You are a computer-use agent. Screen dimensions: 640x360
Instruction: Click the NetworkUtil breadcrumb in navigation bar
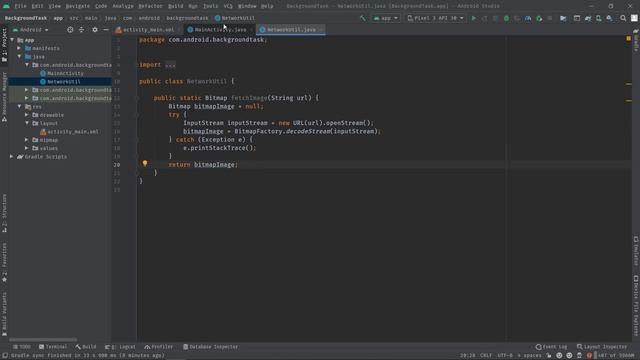(235, 18)
